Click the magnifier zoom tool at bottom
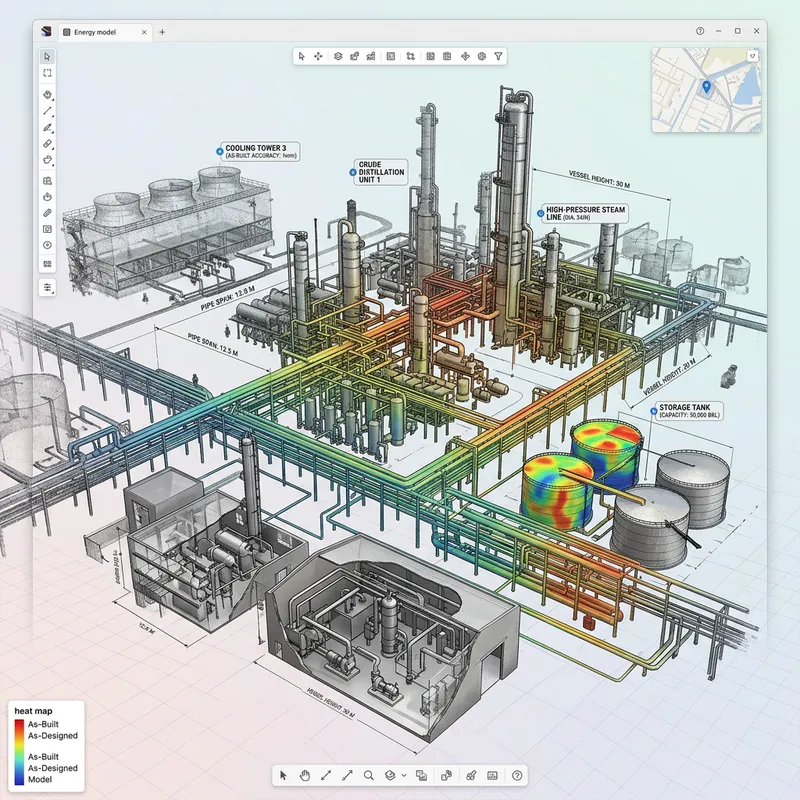 369,775
